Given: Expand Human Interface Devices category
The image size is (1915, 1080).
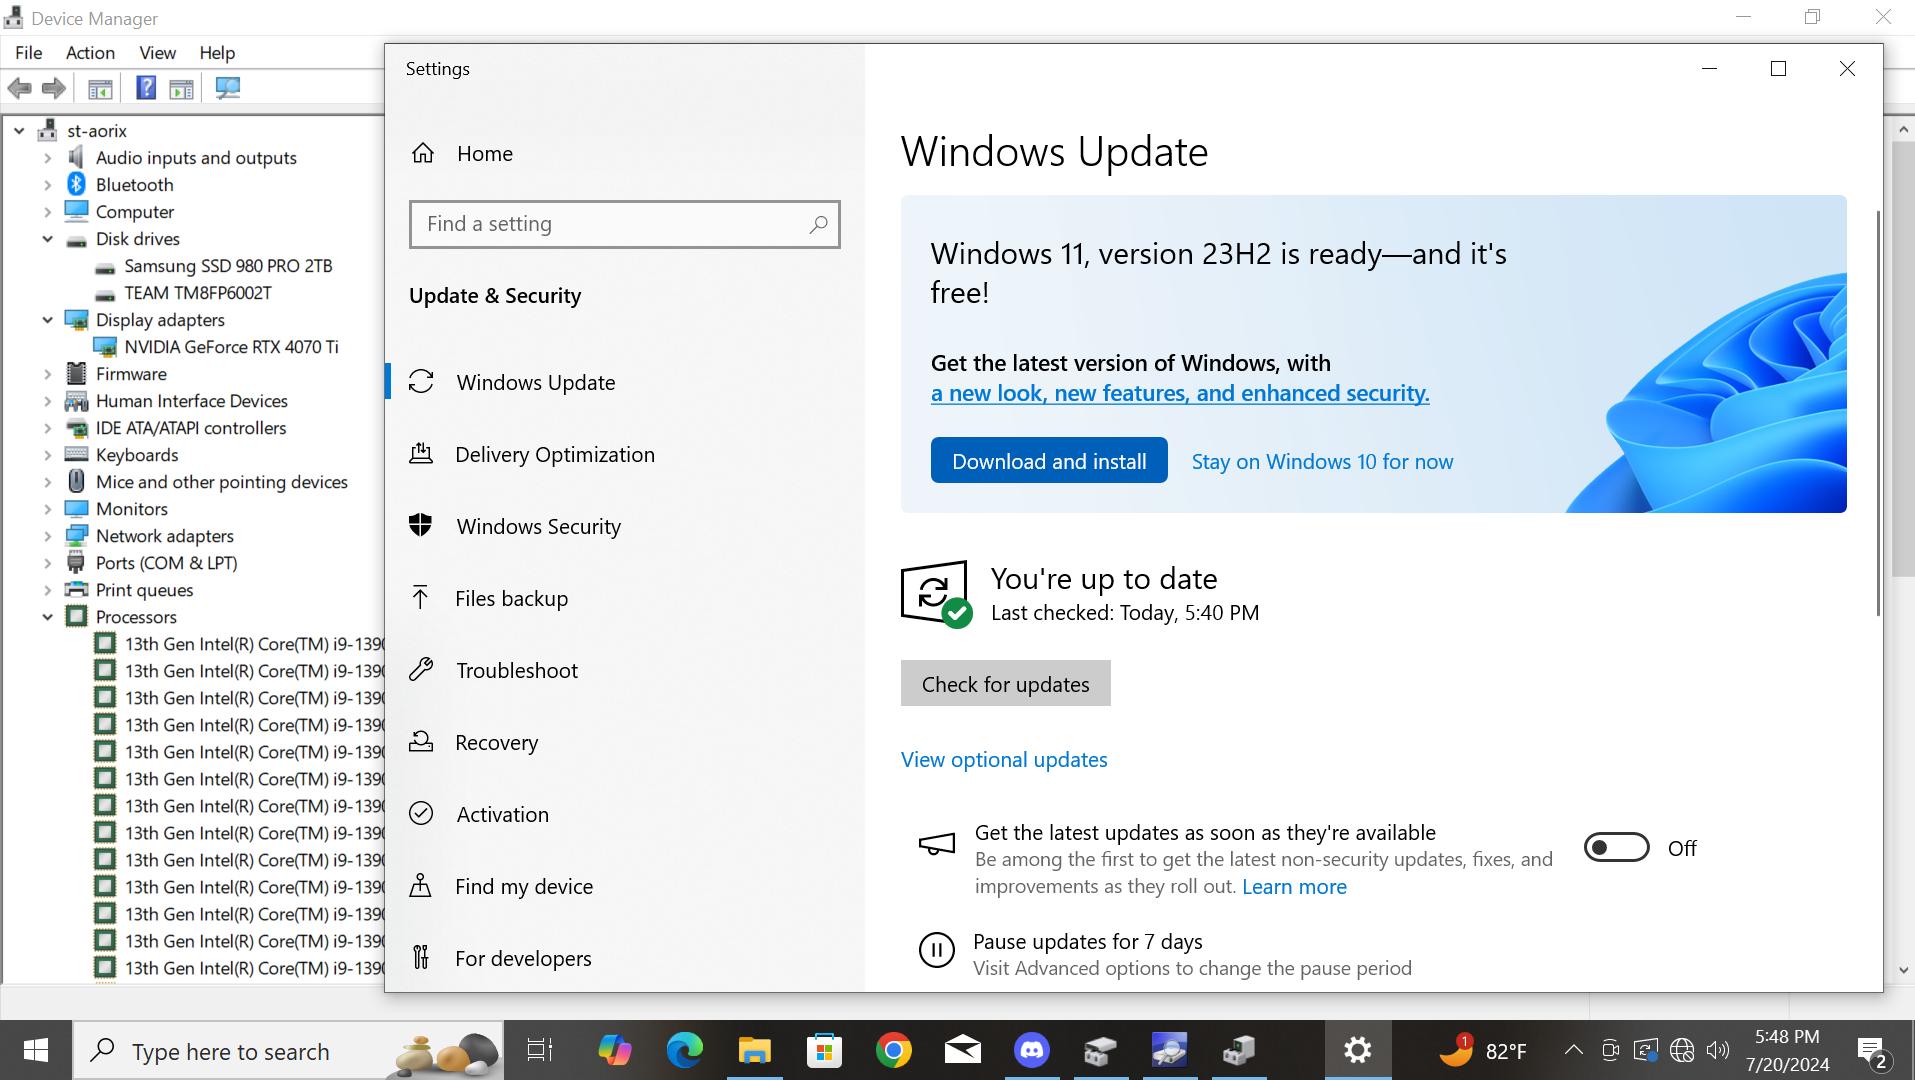Looking at the screenshot, I should click(x=47, y=401).
